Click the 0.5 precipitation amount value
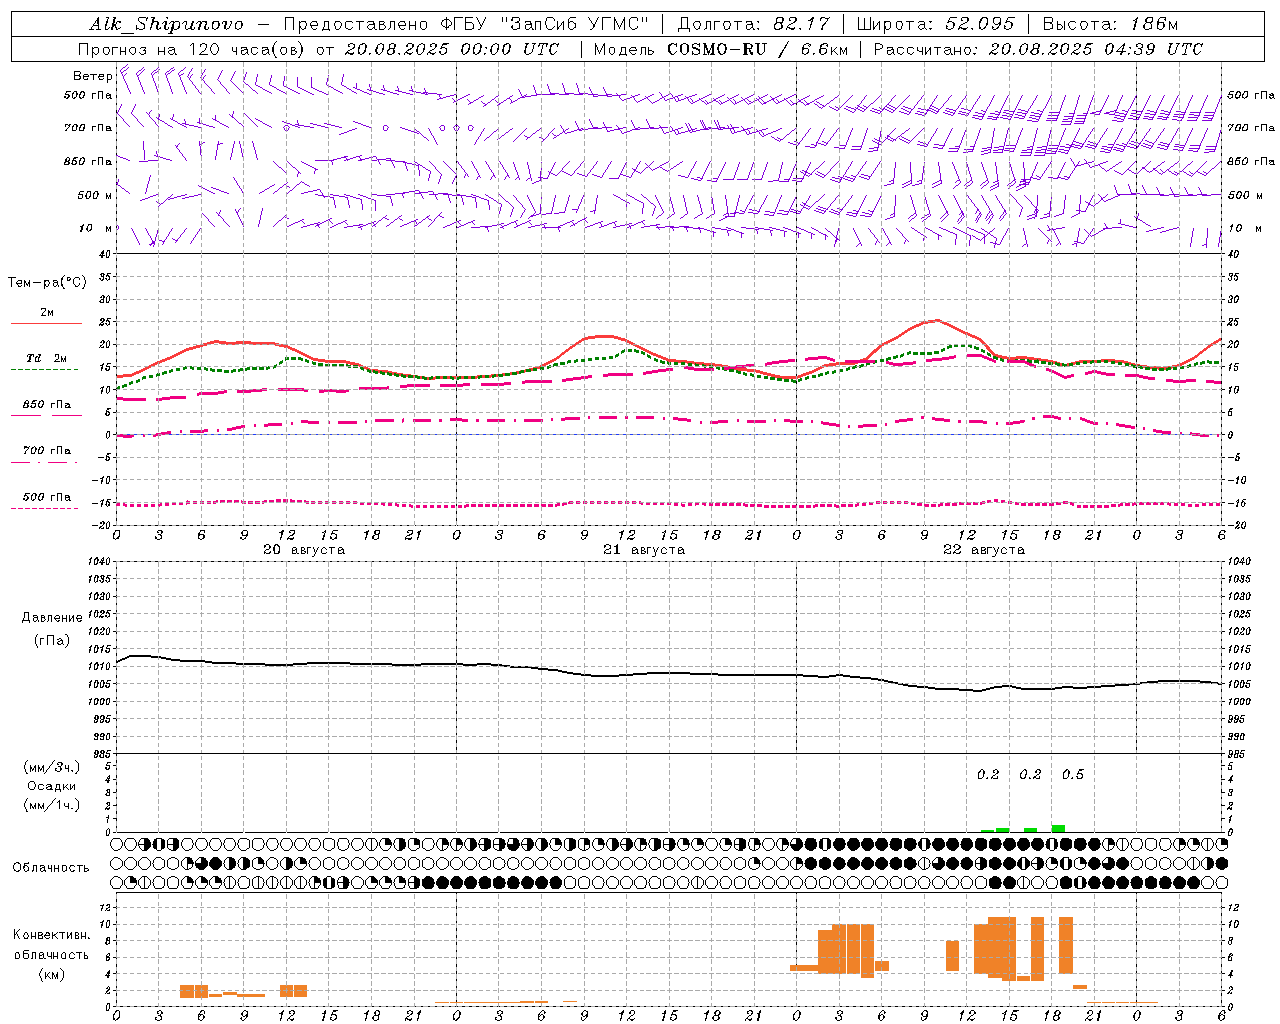Image resolution: width=1280 pixels, height=1024 pixels. pos(1073,775)
